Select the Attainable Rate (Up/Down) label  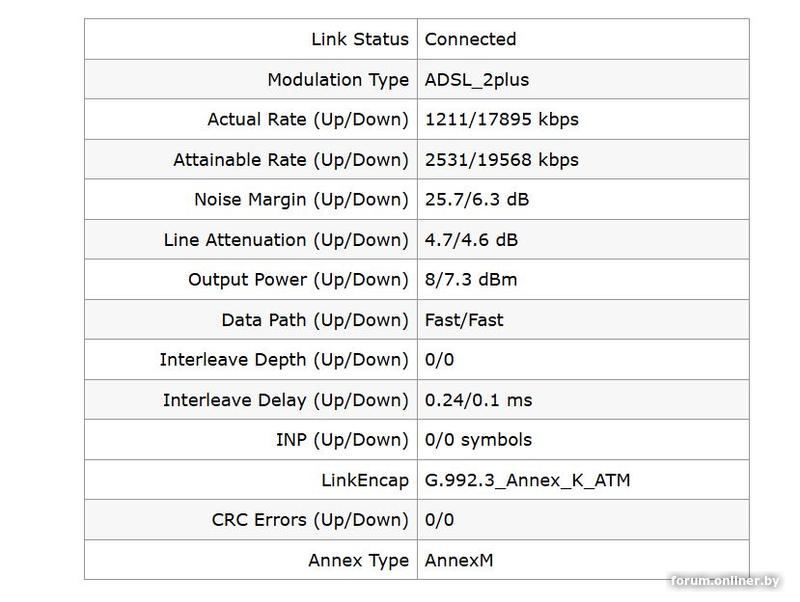(x=291, y=159)
